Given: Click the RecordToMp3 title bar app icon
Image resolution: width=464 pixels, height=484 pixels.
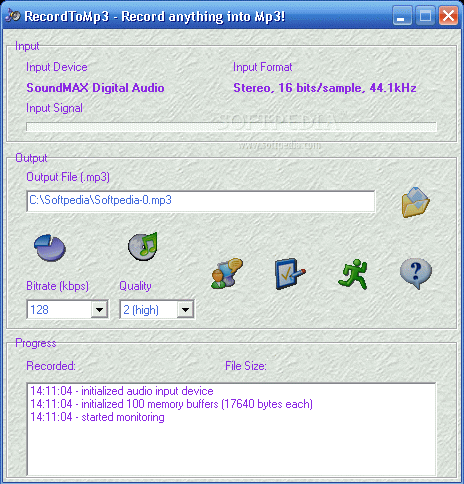Looking at the screenshot, I should (13, 15).
